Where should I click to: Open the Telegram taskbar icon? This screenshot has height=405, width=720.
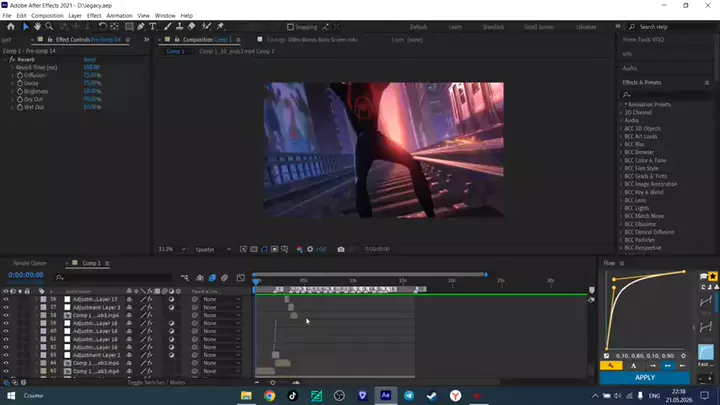pyautogui.click(x=409, y=395)
